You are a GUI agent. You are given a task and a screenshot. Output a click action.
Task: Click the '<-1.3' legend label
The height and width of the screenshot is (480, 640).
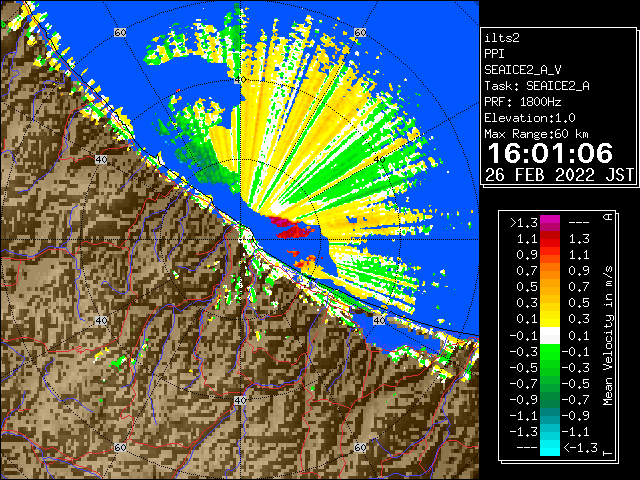(x=580, y=448)
